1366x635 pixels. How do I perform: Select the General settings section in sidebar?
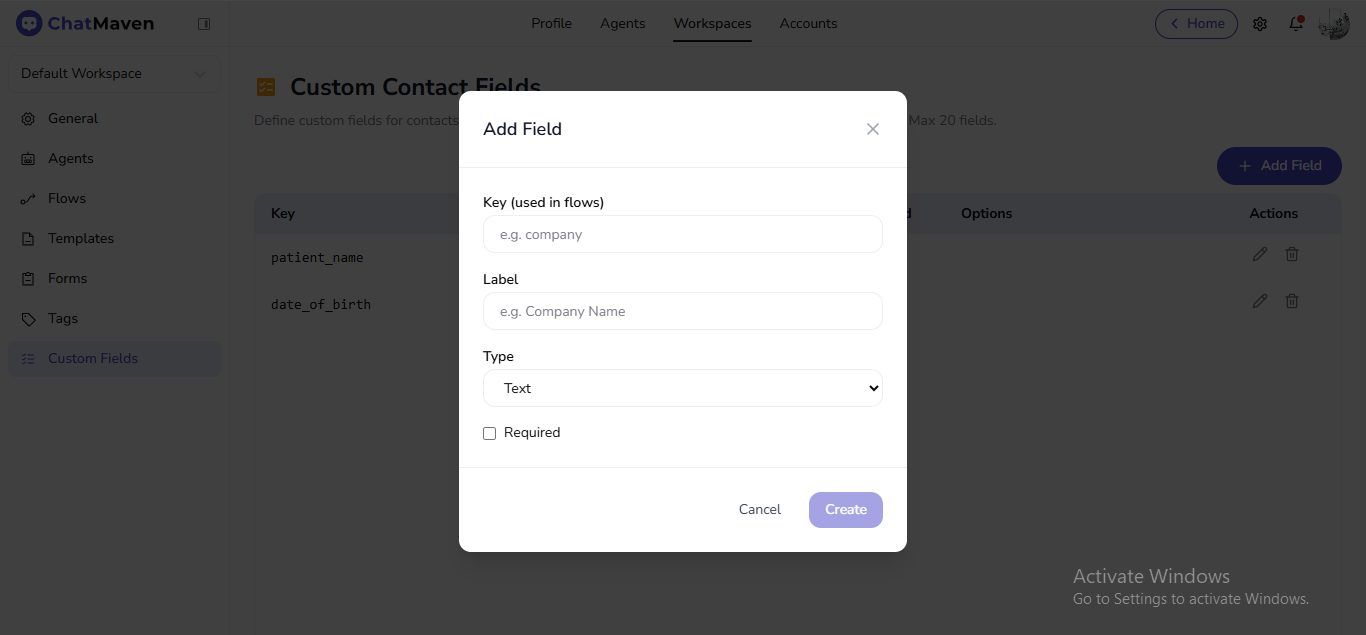[71, 118]
